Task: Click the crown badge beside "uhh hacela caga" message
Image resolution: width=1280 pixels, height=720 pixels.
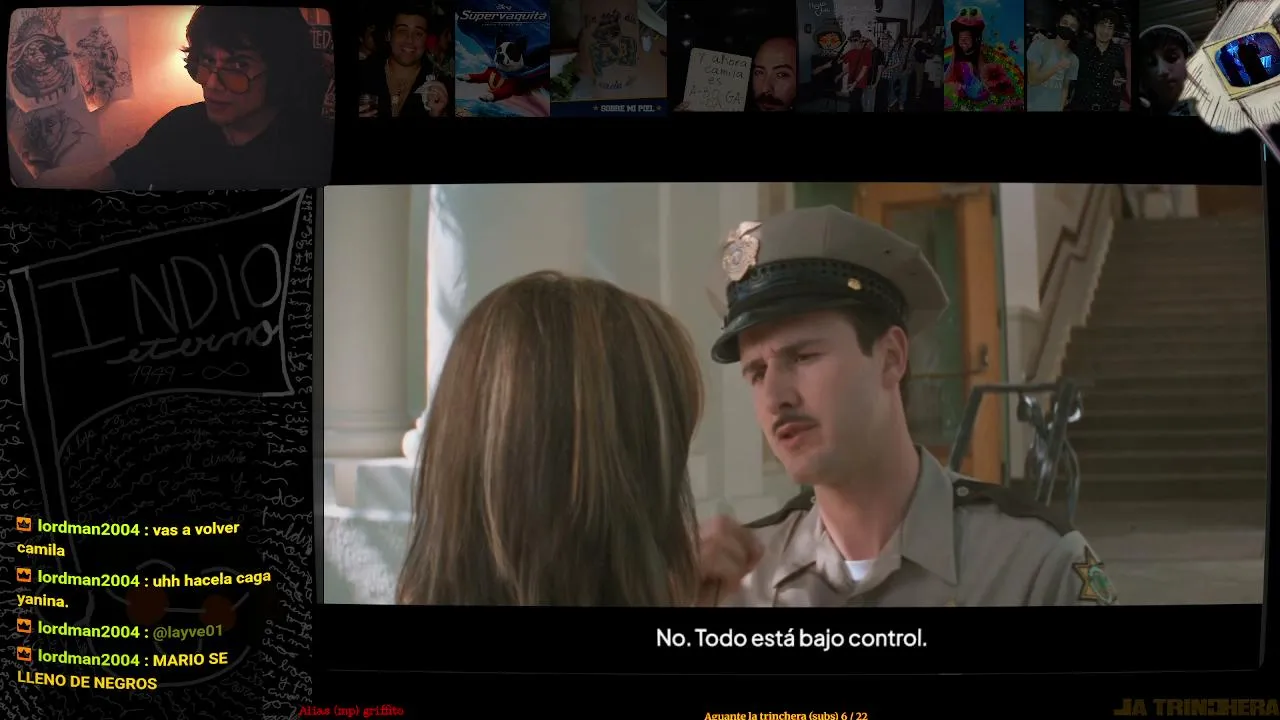Action: [24, 576]
